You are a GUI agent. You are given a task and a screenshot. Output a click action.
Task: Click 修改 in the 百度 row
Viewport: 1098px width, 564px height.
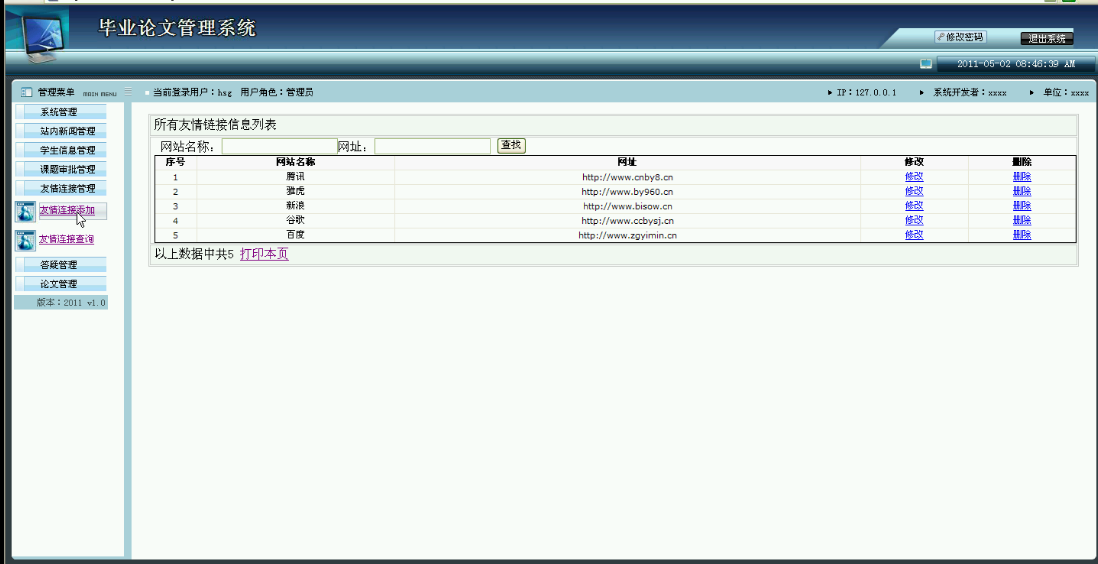(x=914, y=235)
